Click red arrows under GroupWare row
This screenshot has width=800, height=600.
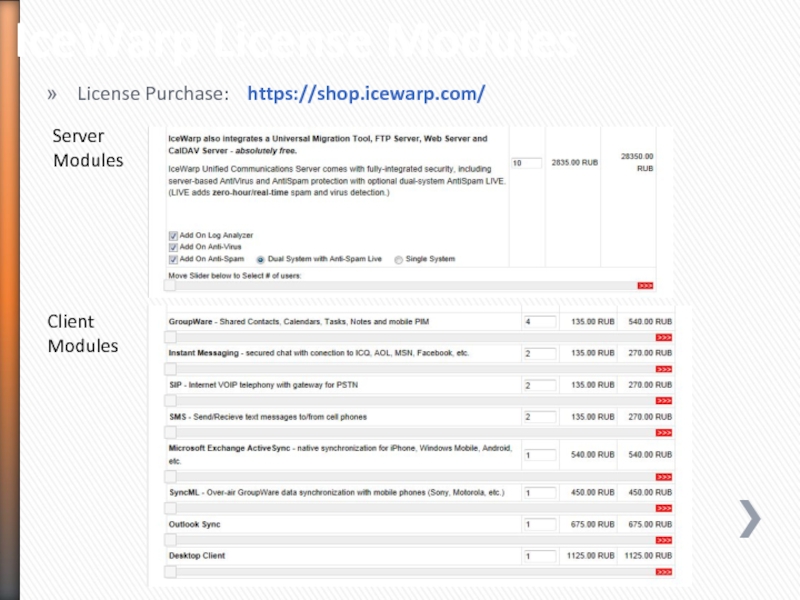point(664,338)
